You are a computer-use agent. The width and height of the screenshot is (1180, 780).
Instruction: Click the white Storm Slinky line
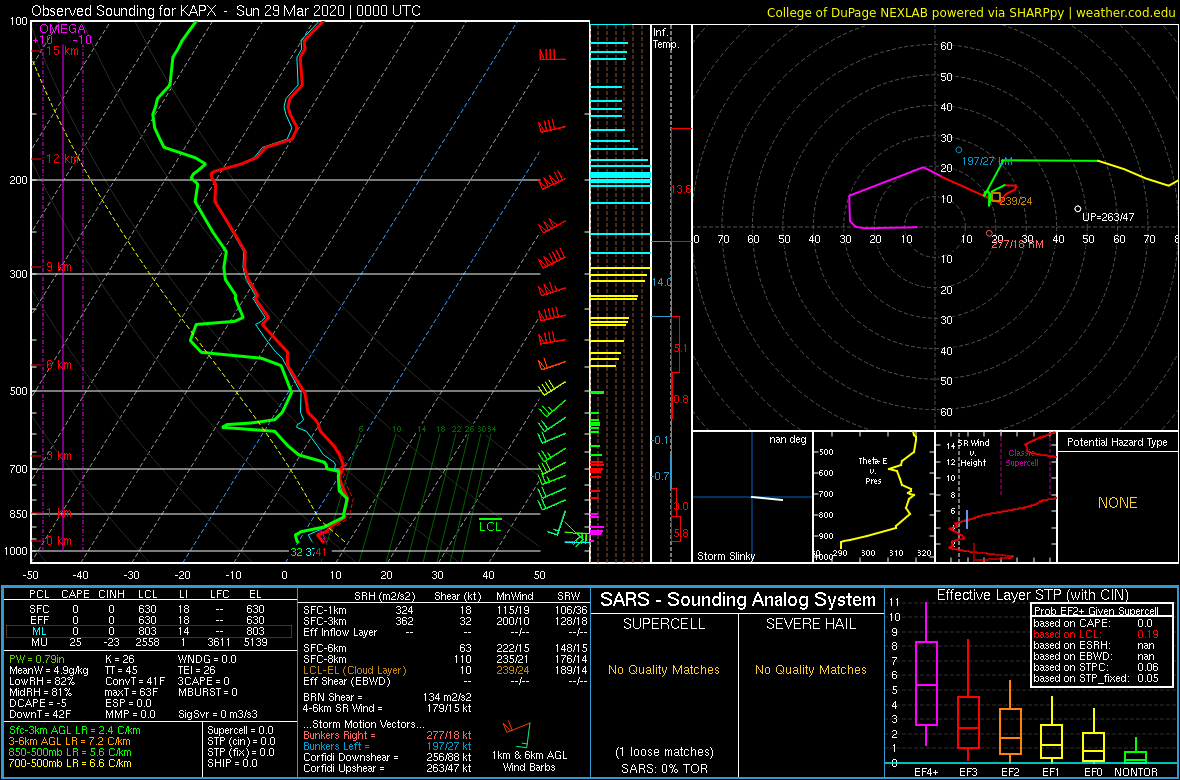[766, 498]
